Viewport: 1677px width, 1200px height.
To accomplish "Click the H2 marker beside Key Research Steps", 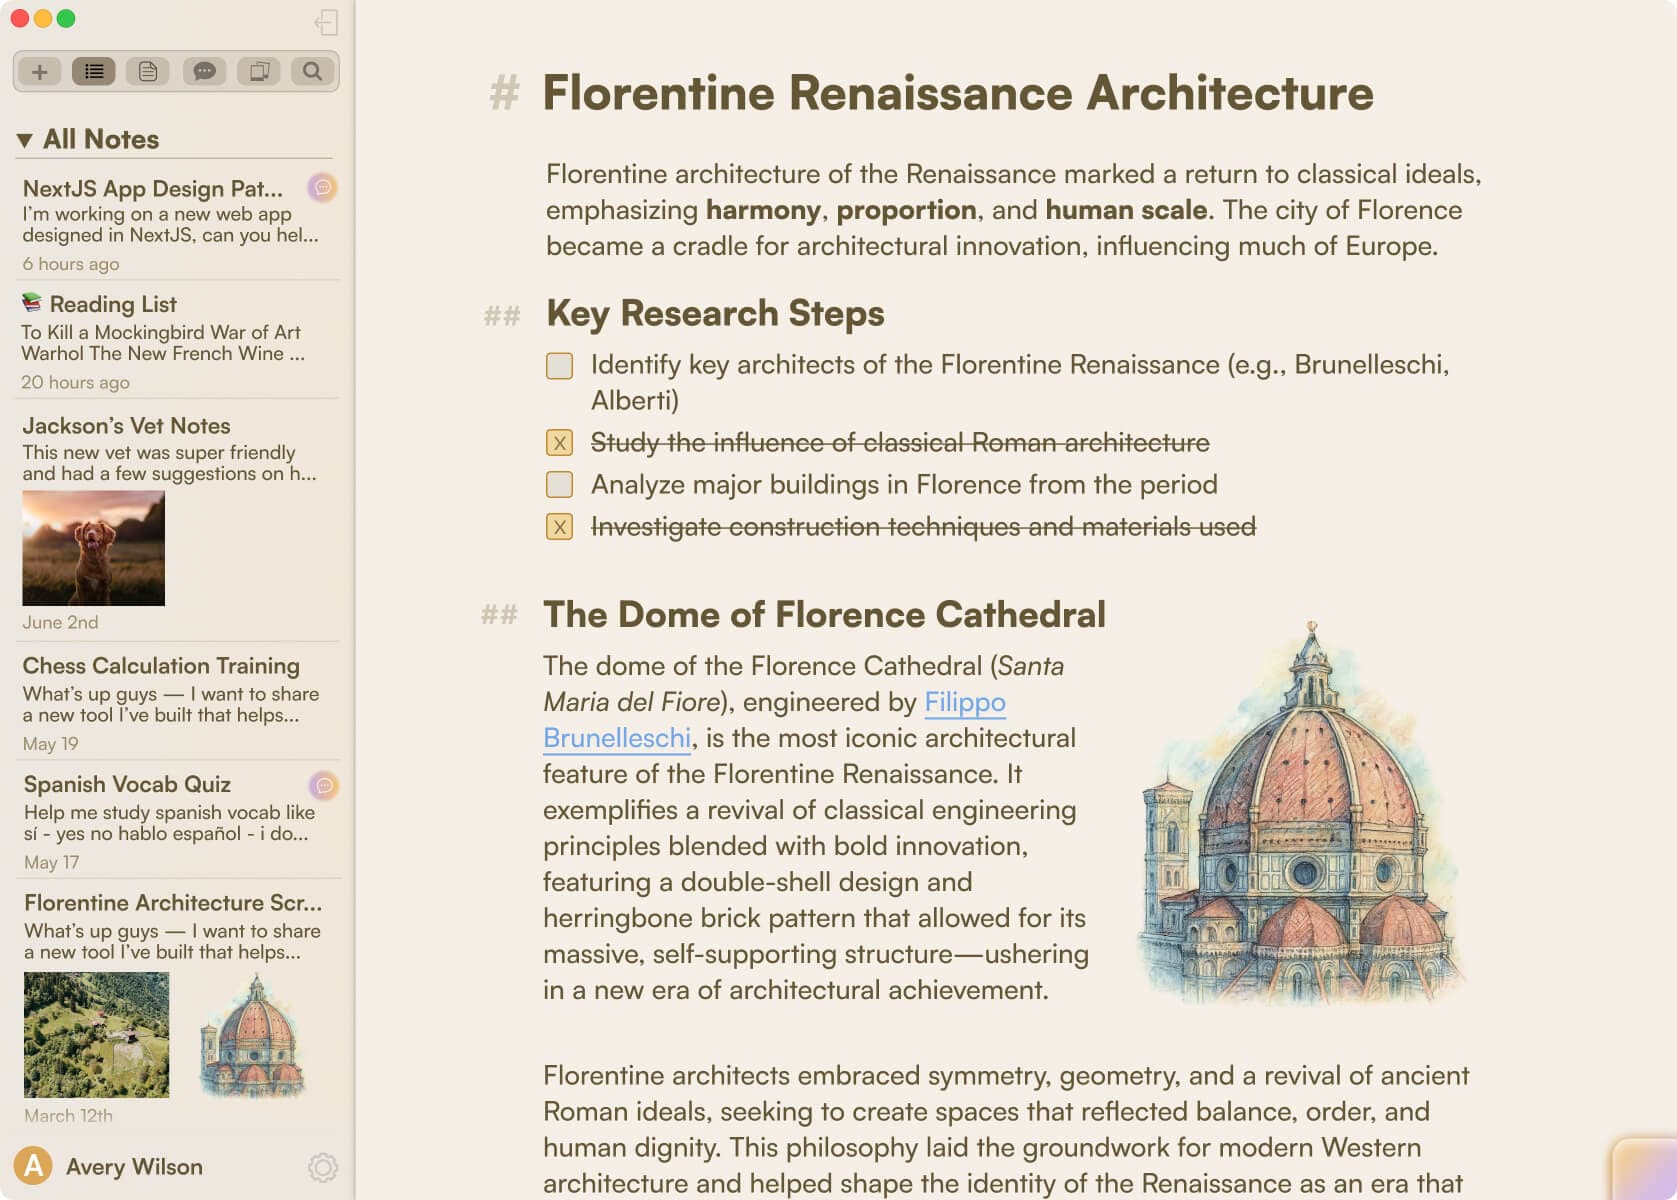I will (502, 316).
